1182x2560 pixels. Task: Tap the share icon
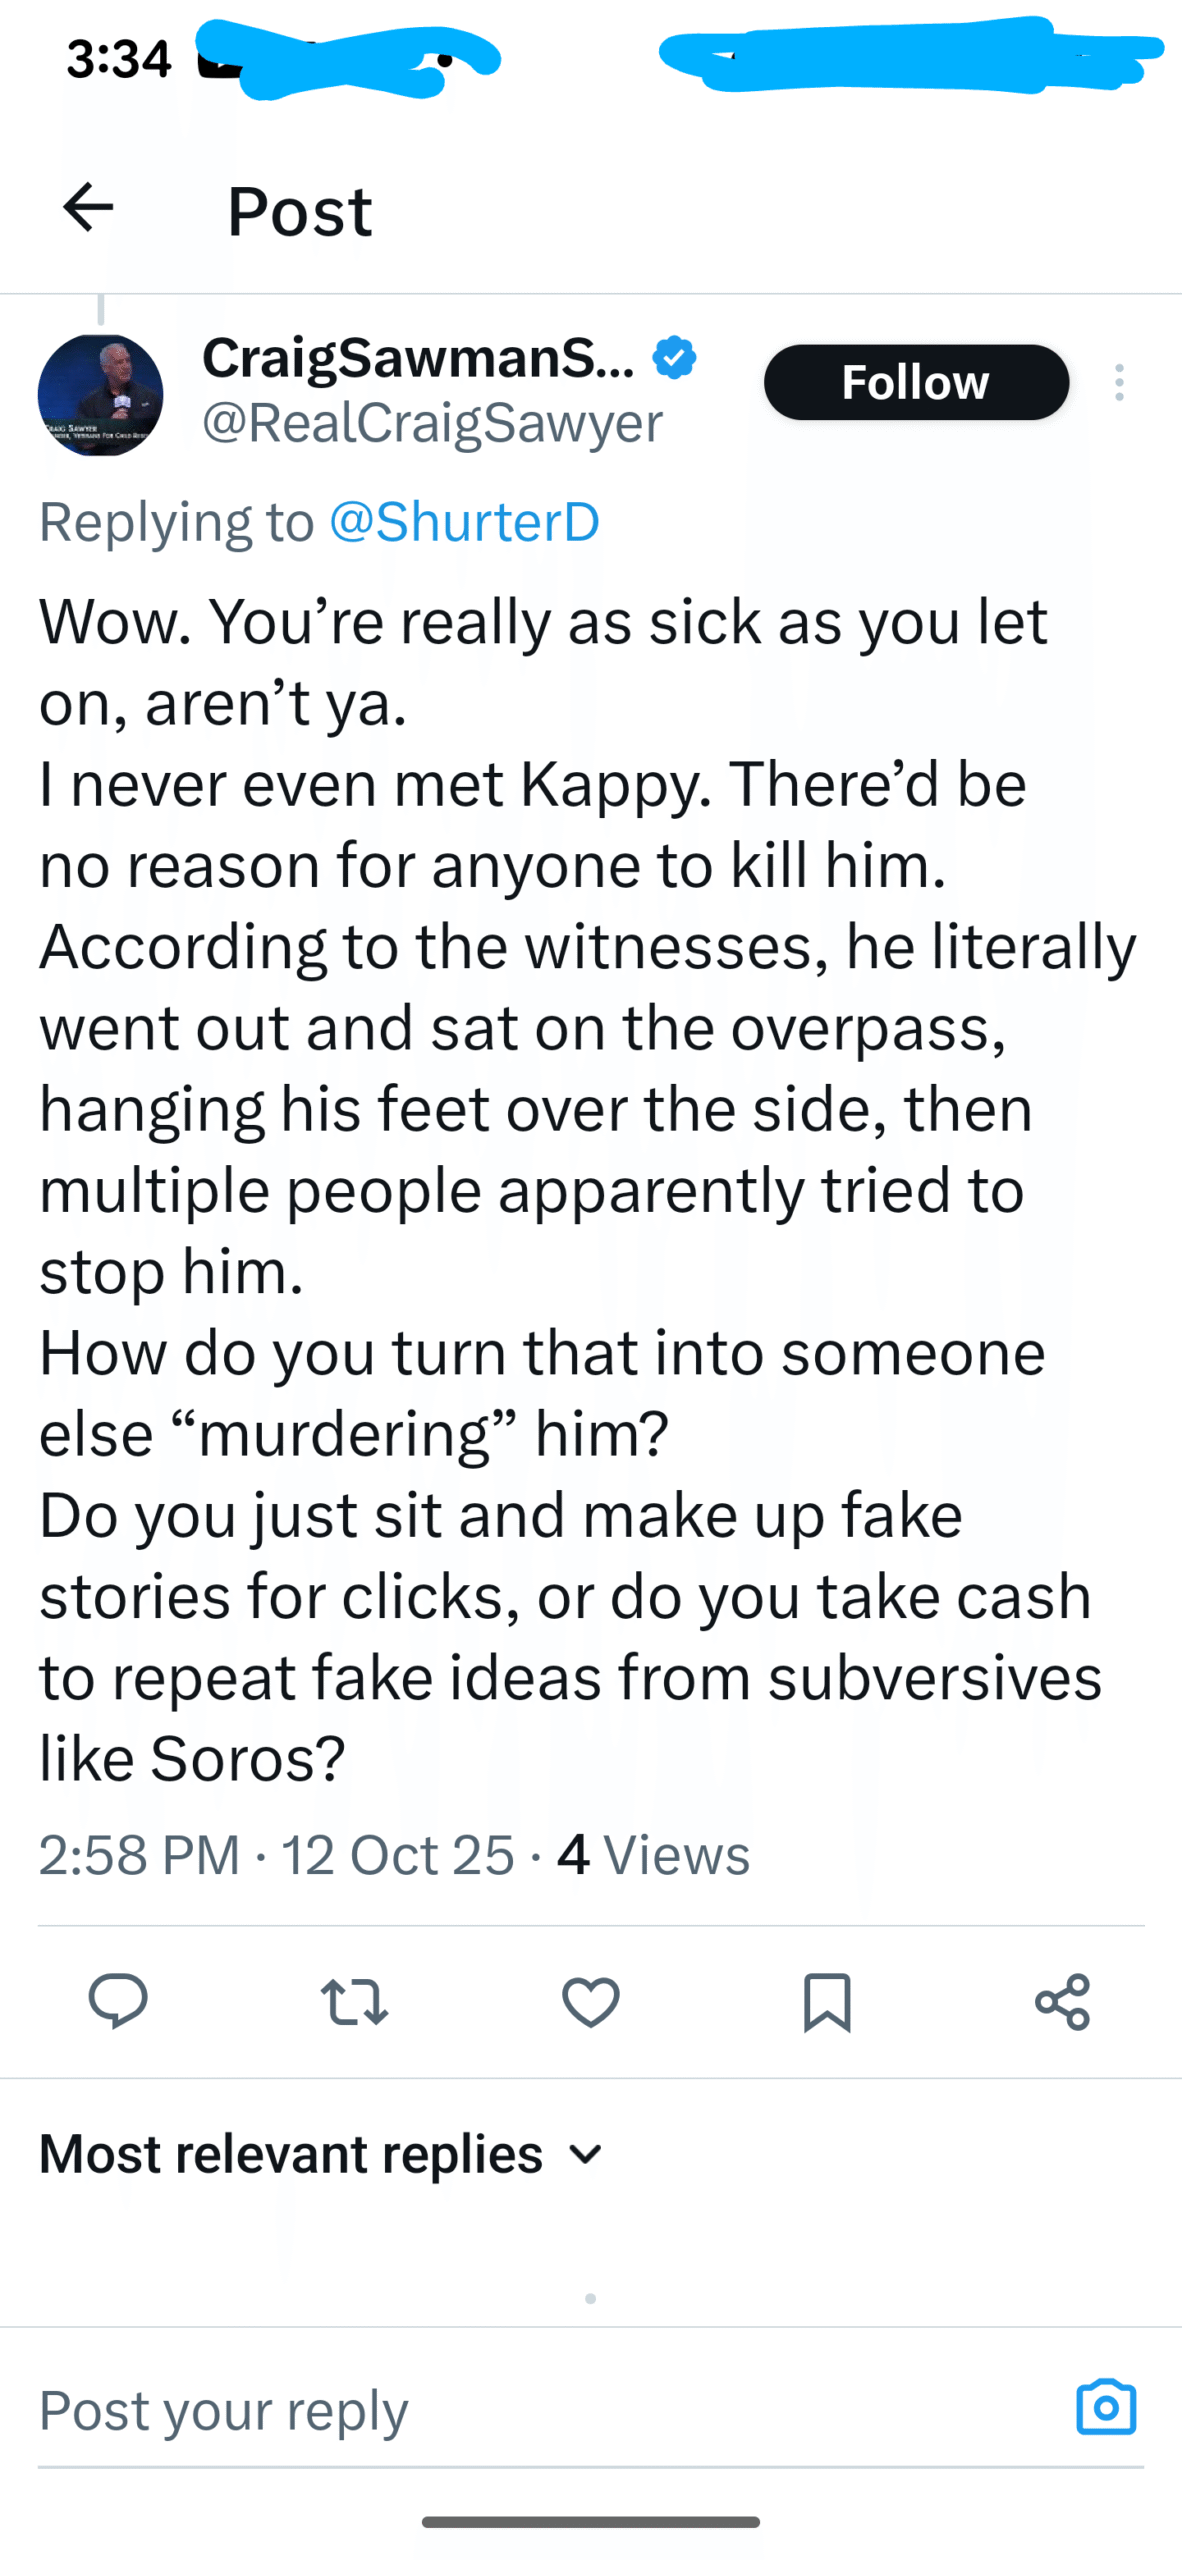(x=1062, y=2001)
